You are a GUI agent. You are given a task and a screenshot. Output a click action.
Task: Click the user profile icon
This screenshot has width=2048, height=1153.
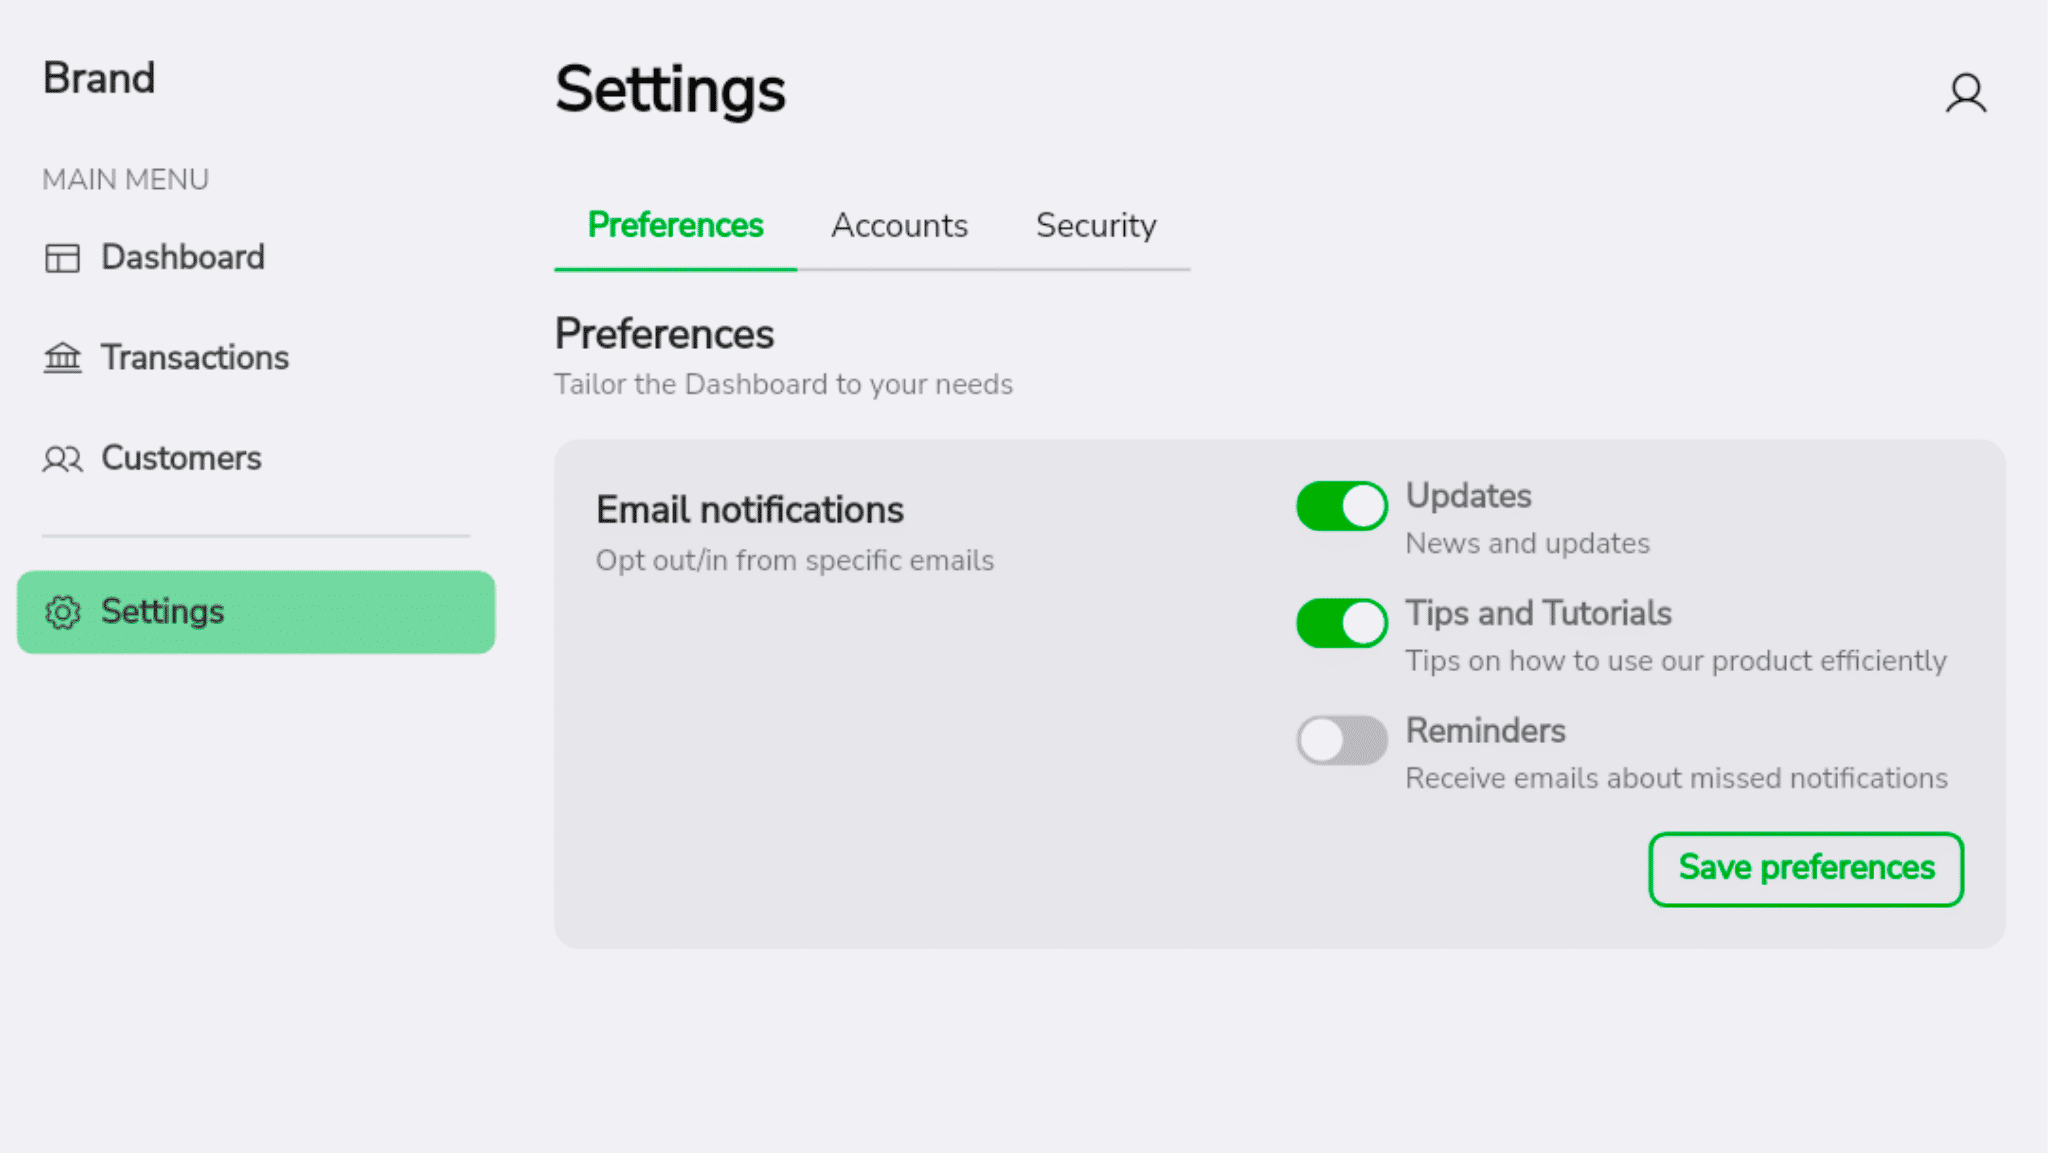(x=1965, y=93)
